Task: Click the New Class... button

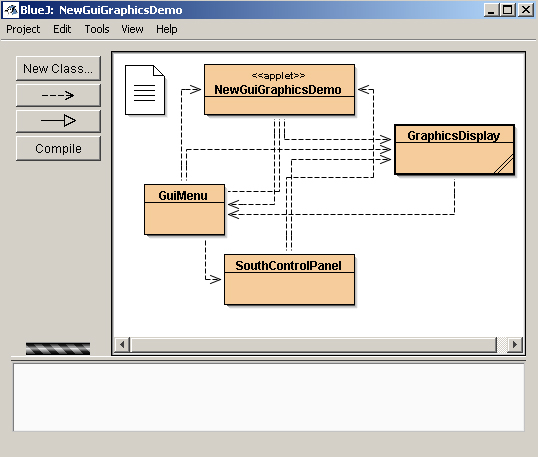Action: coord(58,69)
